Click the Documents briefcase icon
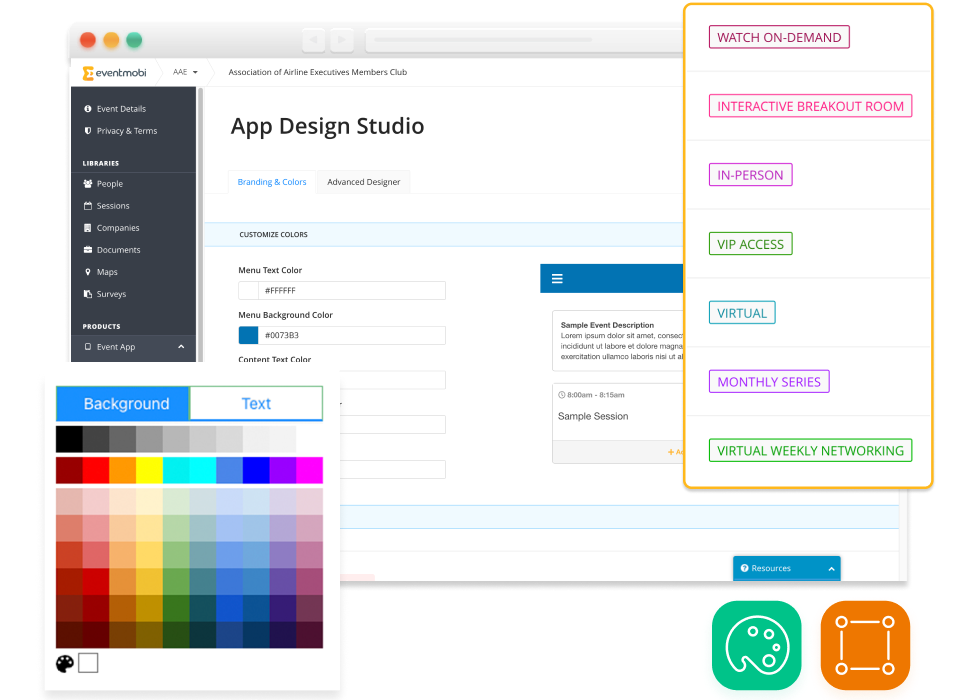The width and height of the screenshot is (978, 700). click(x=88, y=250)
